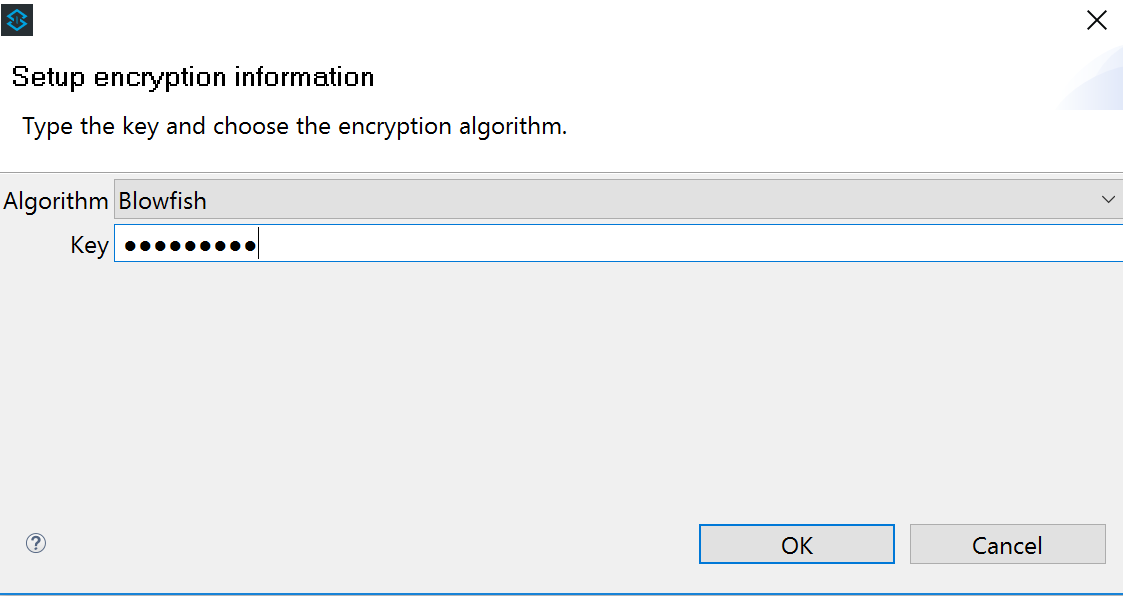Viewport: 1123px width, 596px height.
Task: Click the masked key dots
Action: (x=189, y=245)
